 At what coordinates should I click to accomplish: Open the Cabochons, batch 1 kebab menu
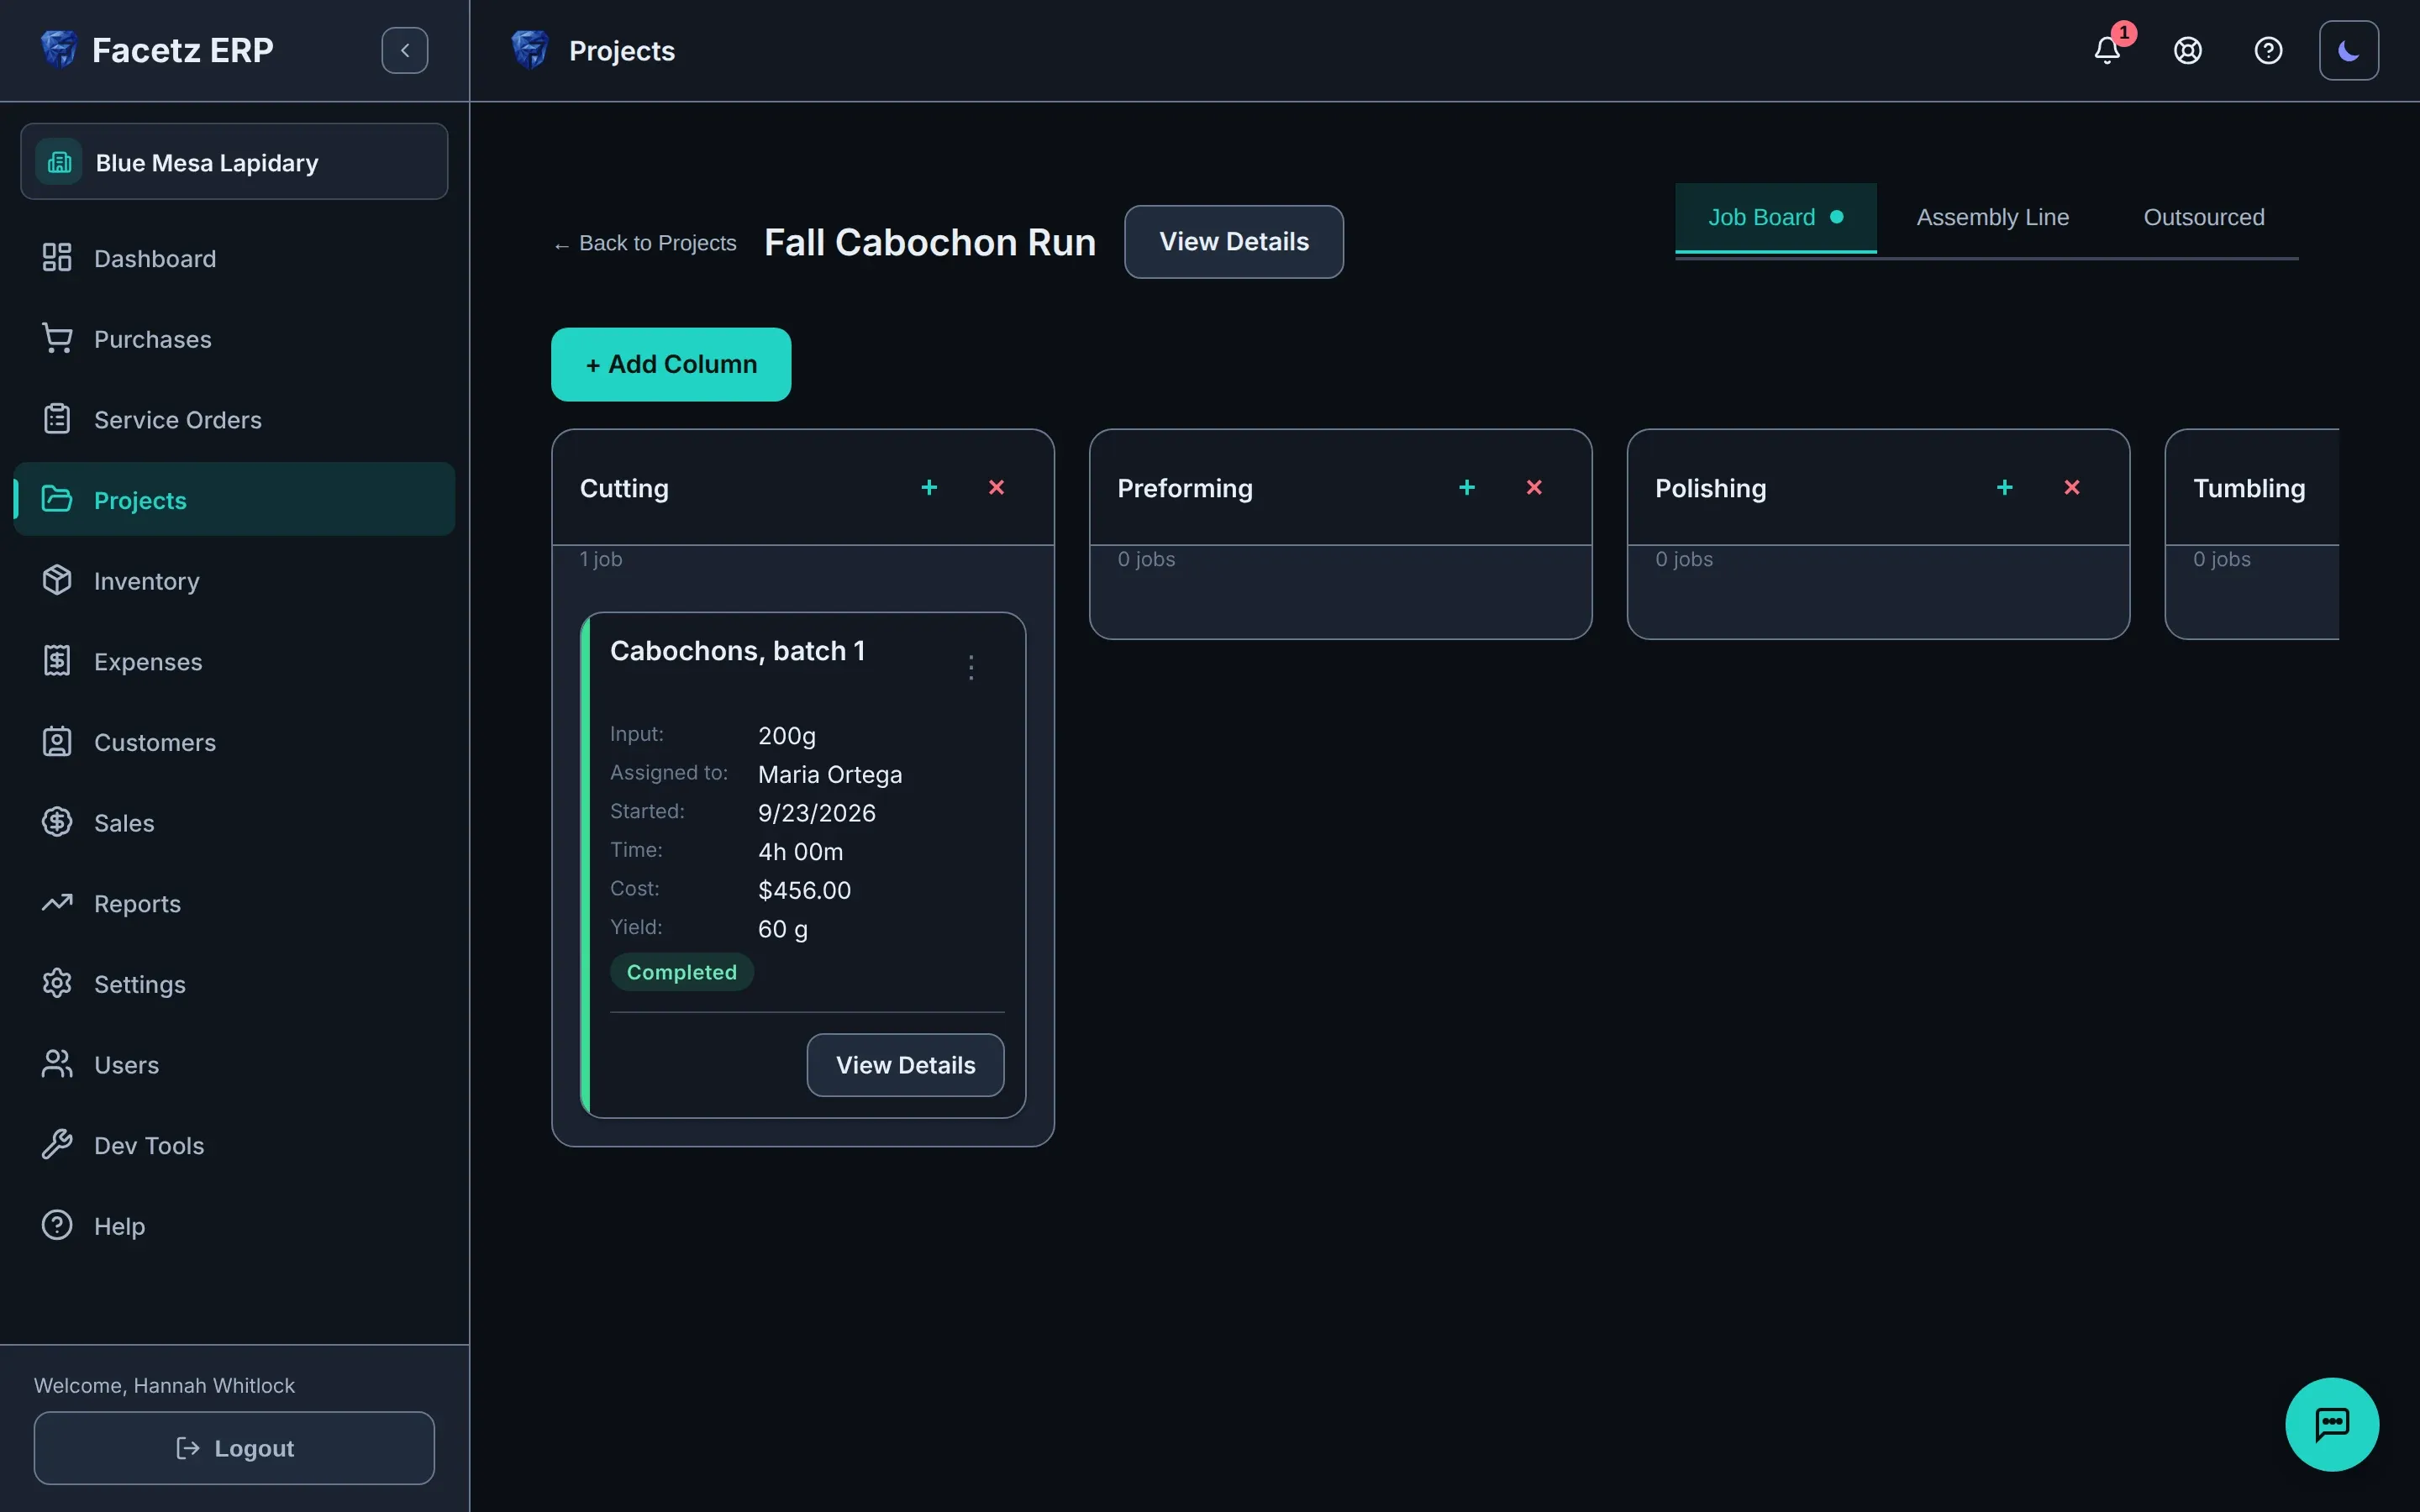point(970,667)
